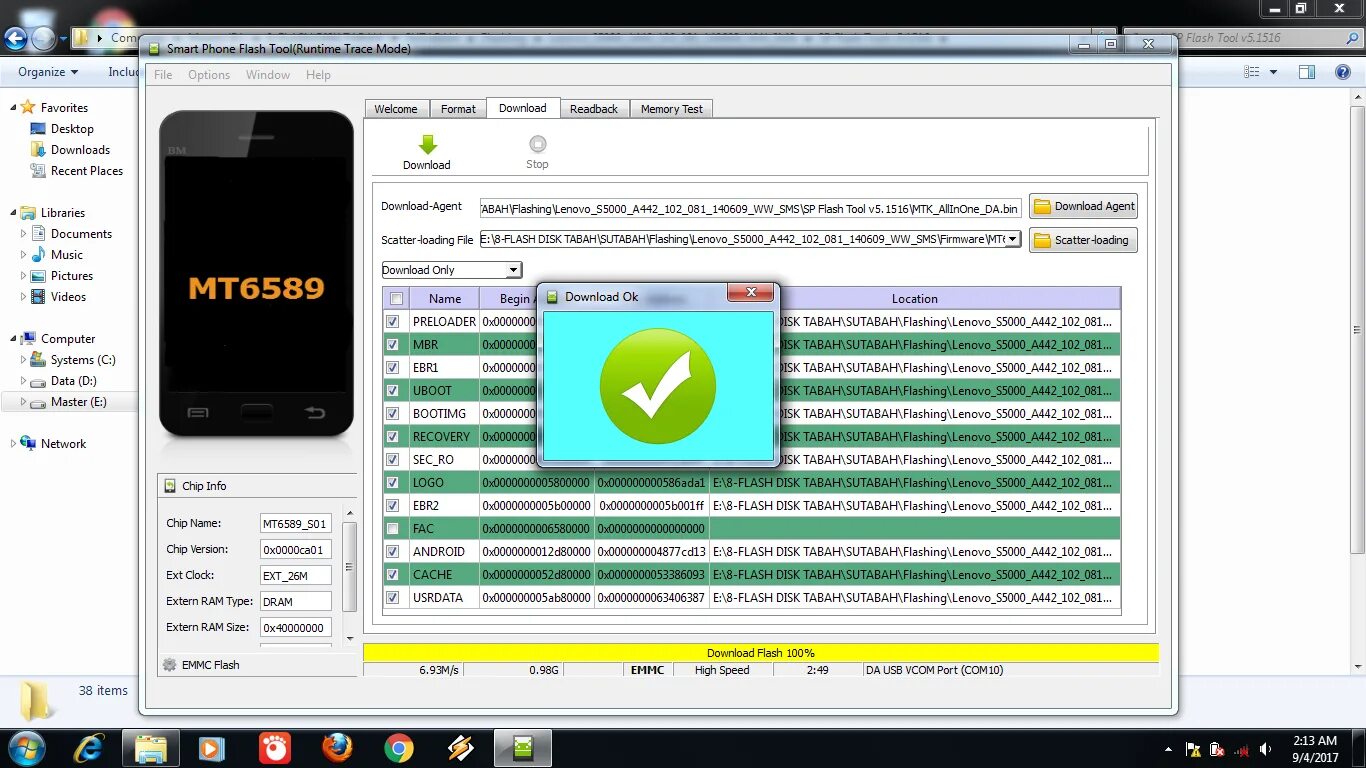
Task: Open SP Flash Tool from the taskbar
Action: pos(522,747)
